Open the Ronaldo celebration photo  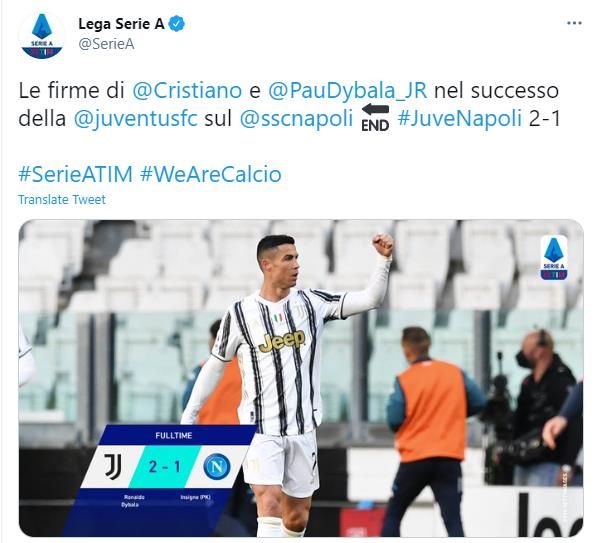301,378
